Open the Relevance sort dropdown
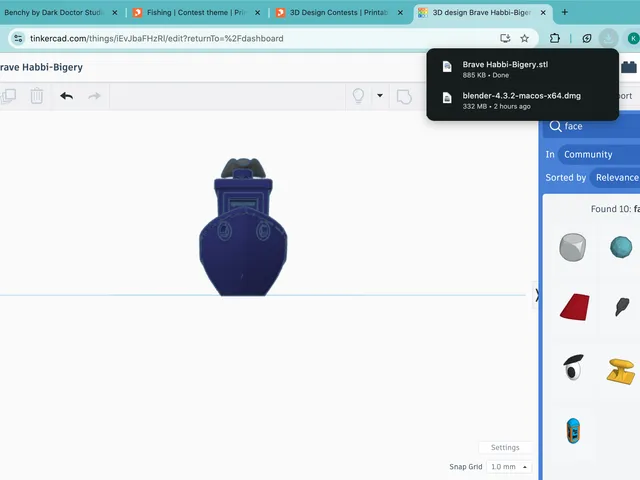640x480 pixels. 615,178
